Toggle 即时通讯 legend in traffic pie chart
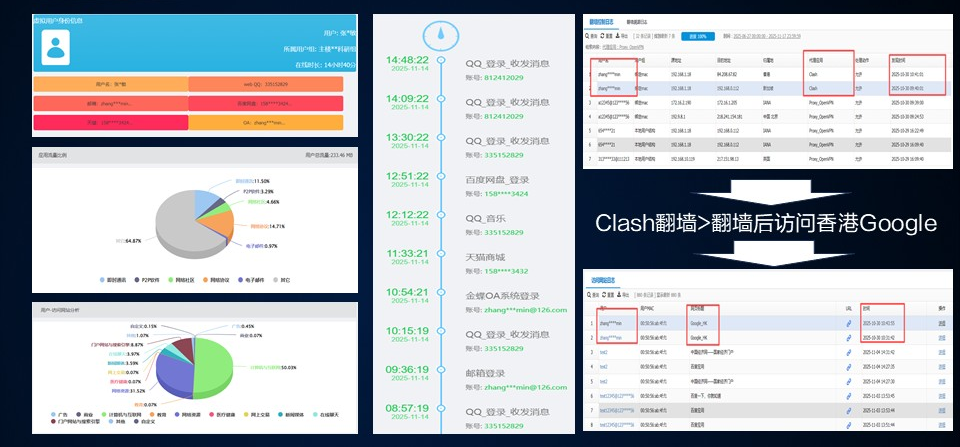 pos(113,280)
